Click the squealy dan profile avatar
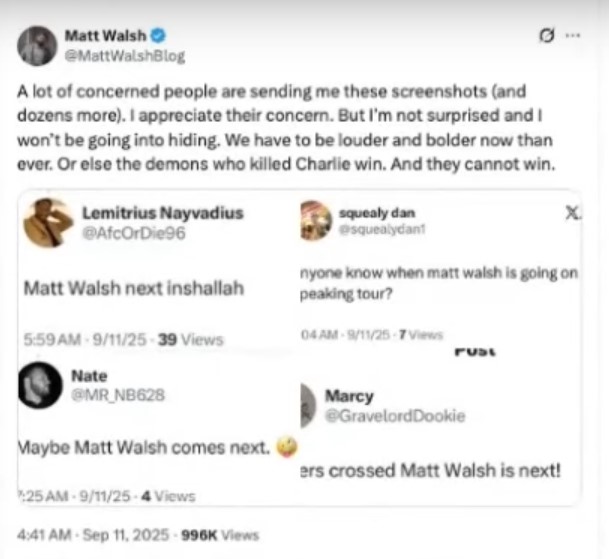 click(x=316, y=221)
